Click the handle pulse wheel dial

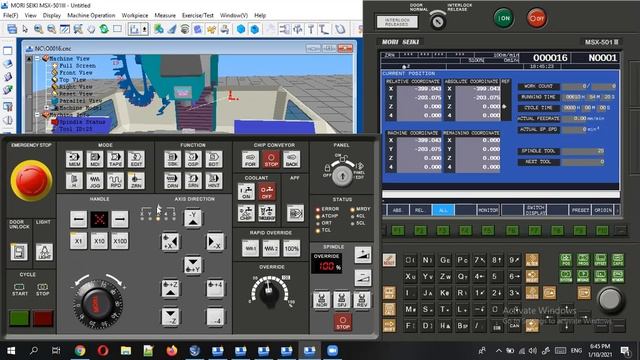point(97,304)
